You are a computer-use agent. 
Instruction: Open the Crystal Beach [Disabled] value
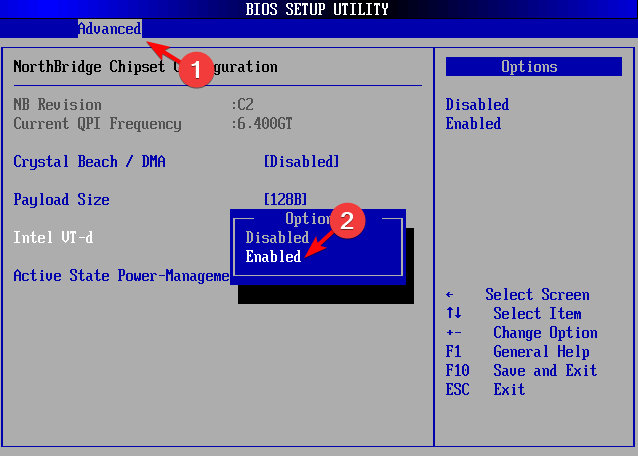tap(301, 161)
